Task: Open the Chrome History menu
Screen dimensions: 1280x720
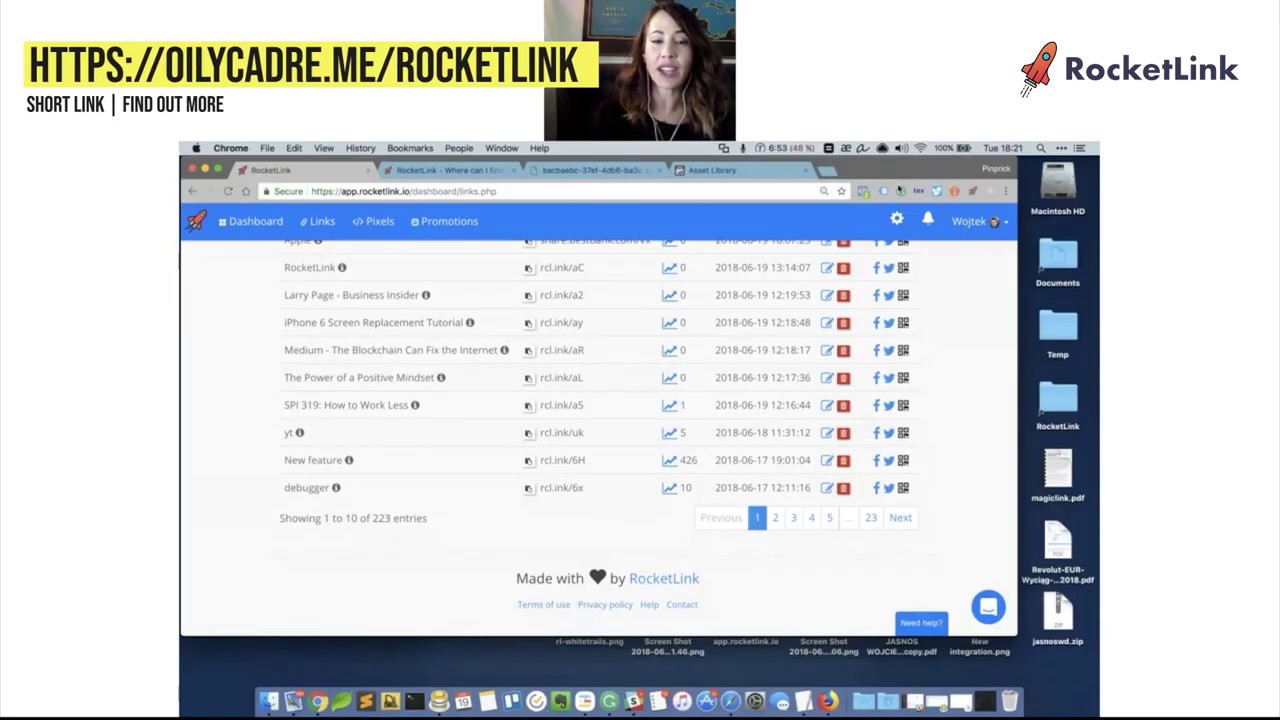Action: [x=360, y=148]
